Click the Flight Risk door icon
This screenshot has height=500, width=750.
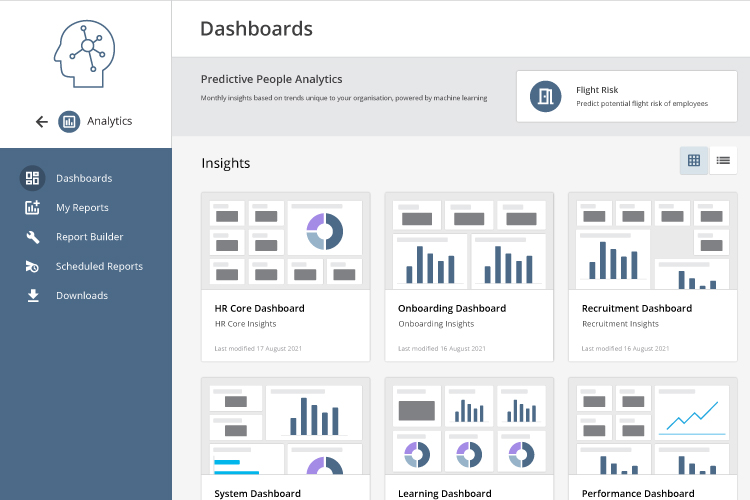[545, 96]
